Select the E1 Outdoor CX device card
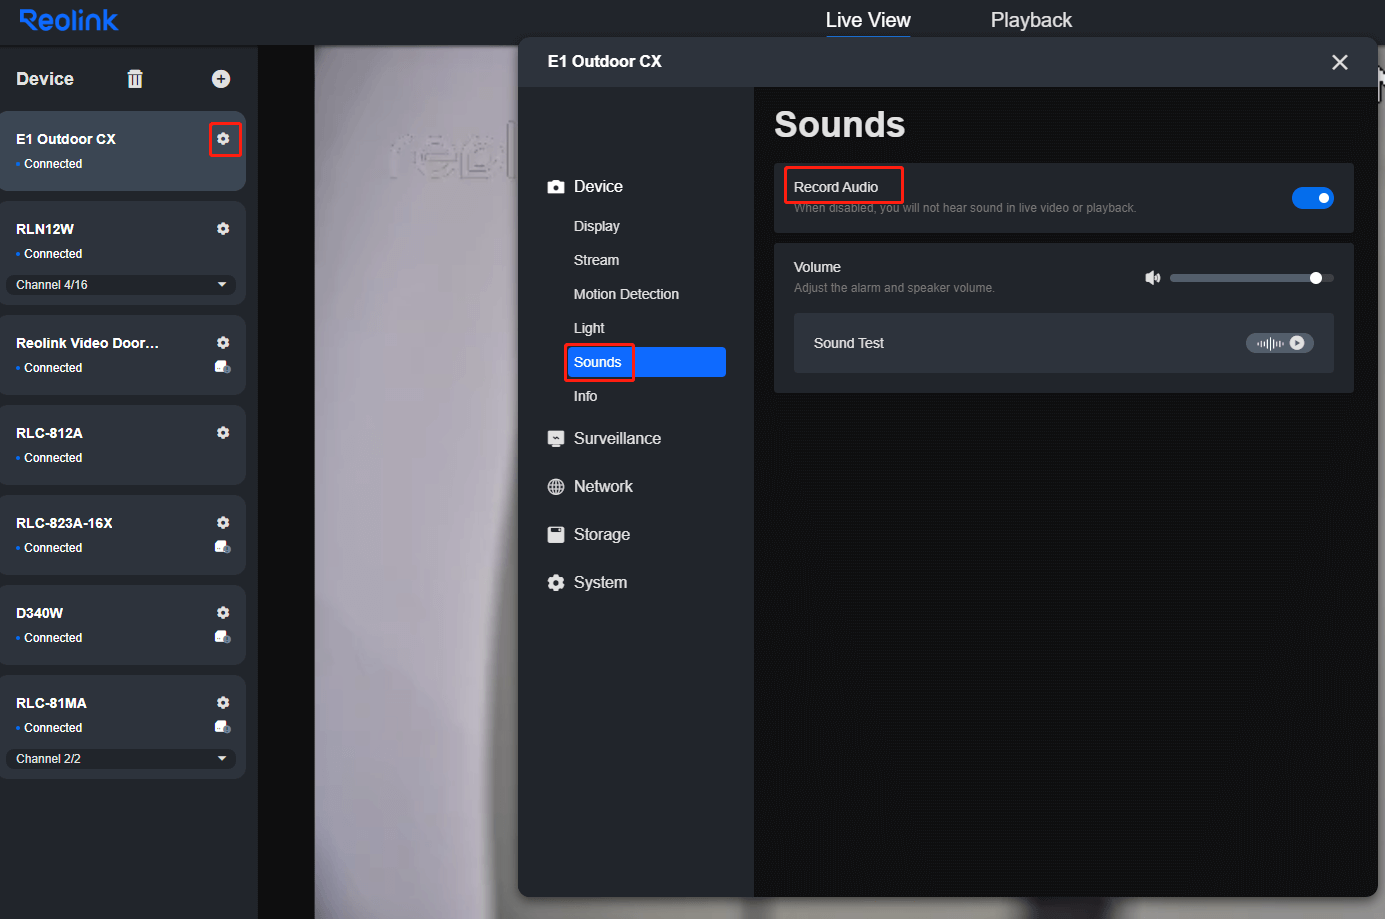This screenshot has height=919, width=1385. pyautogui.click(x=123, y=151)
